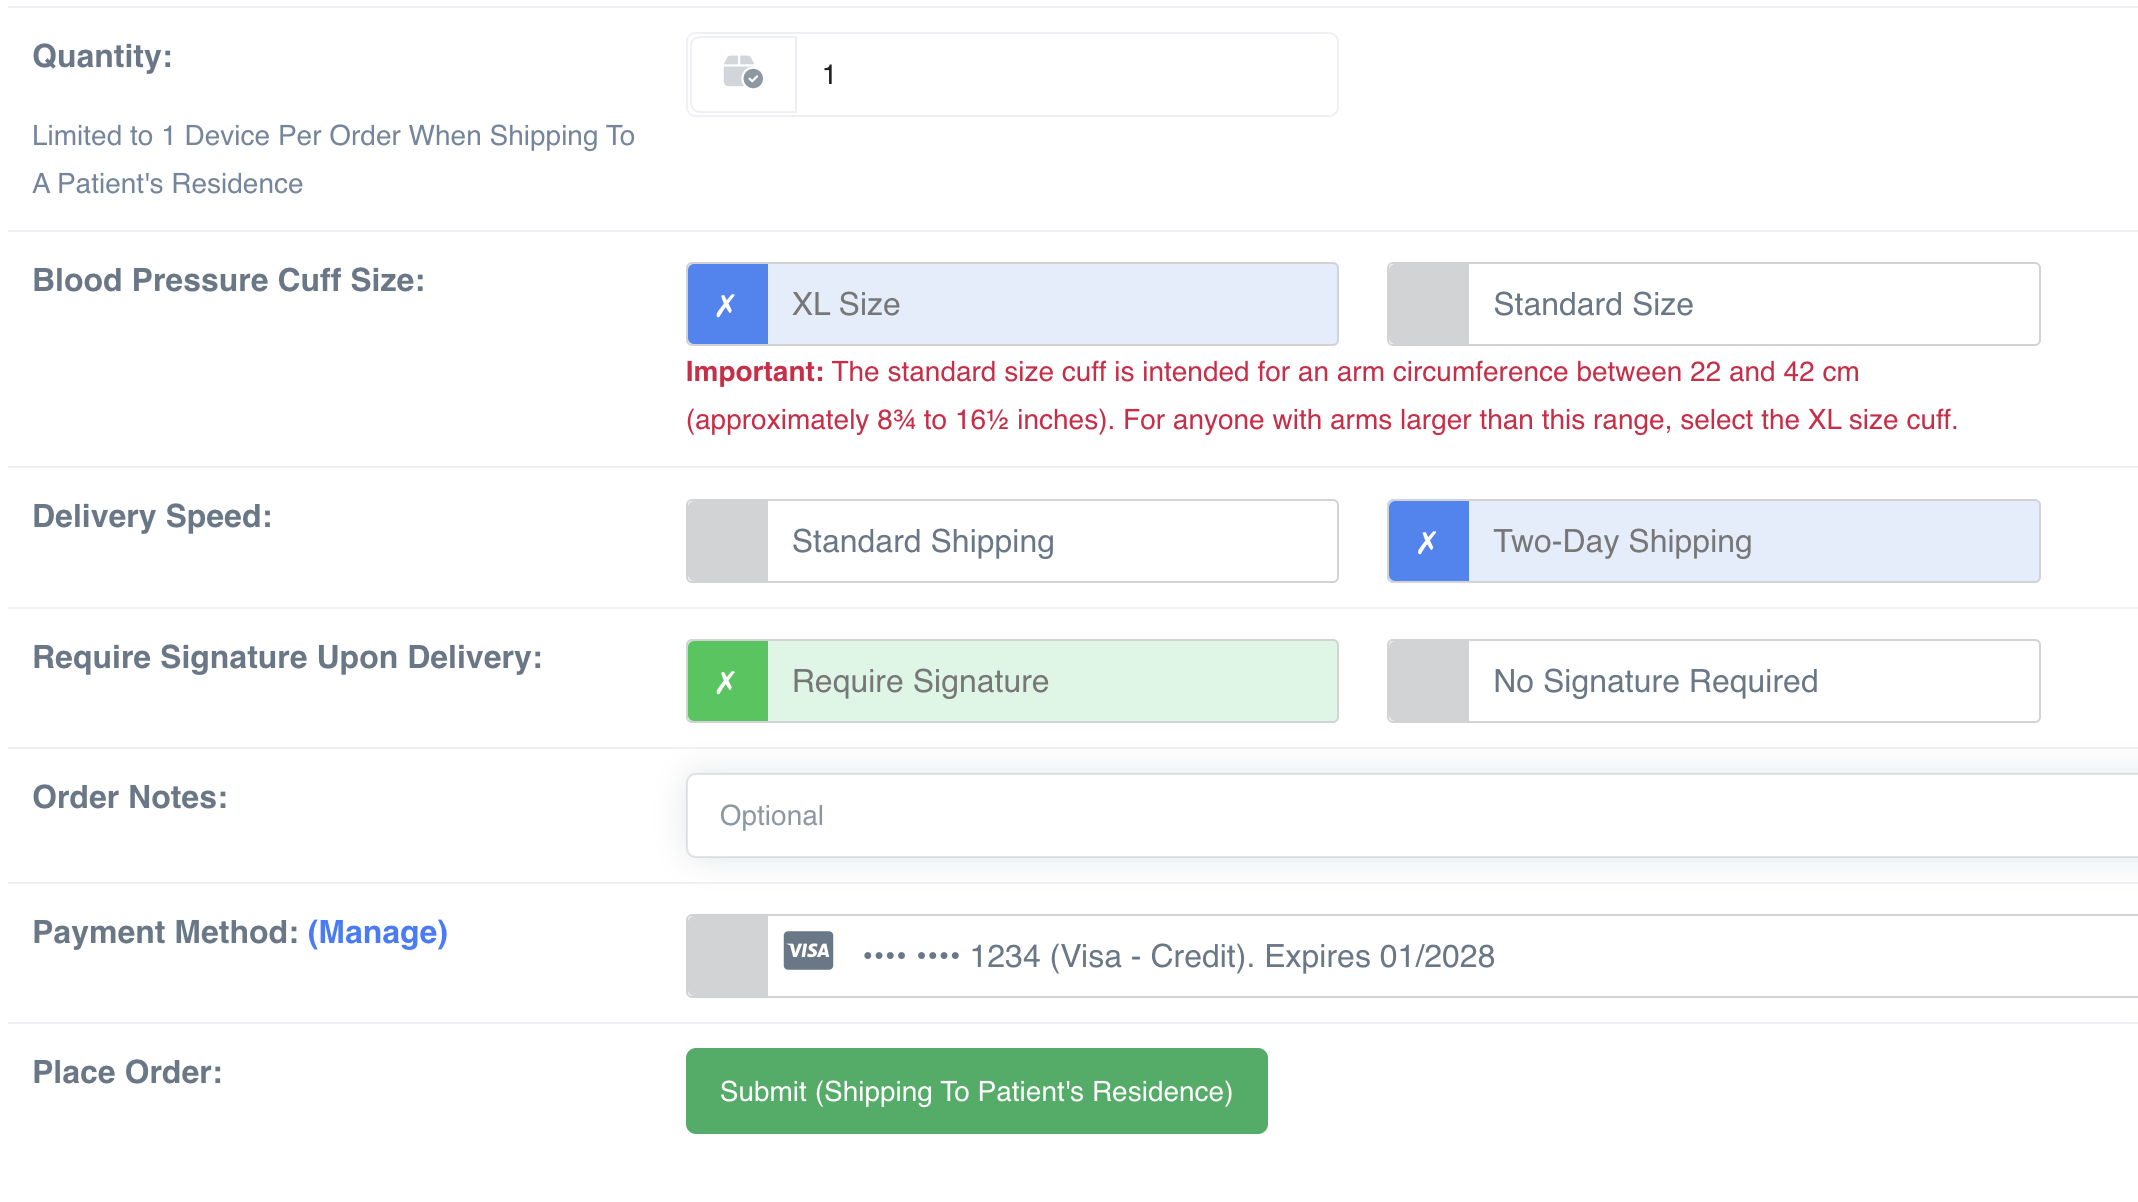Click blue X mark box for XL Size
This screenshot has height=1202, width=2138.
coord(727,304)
